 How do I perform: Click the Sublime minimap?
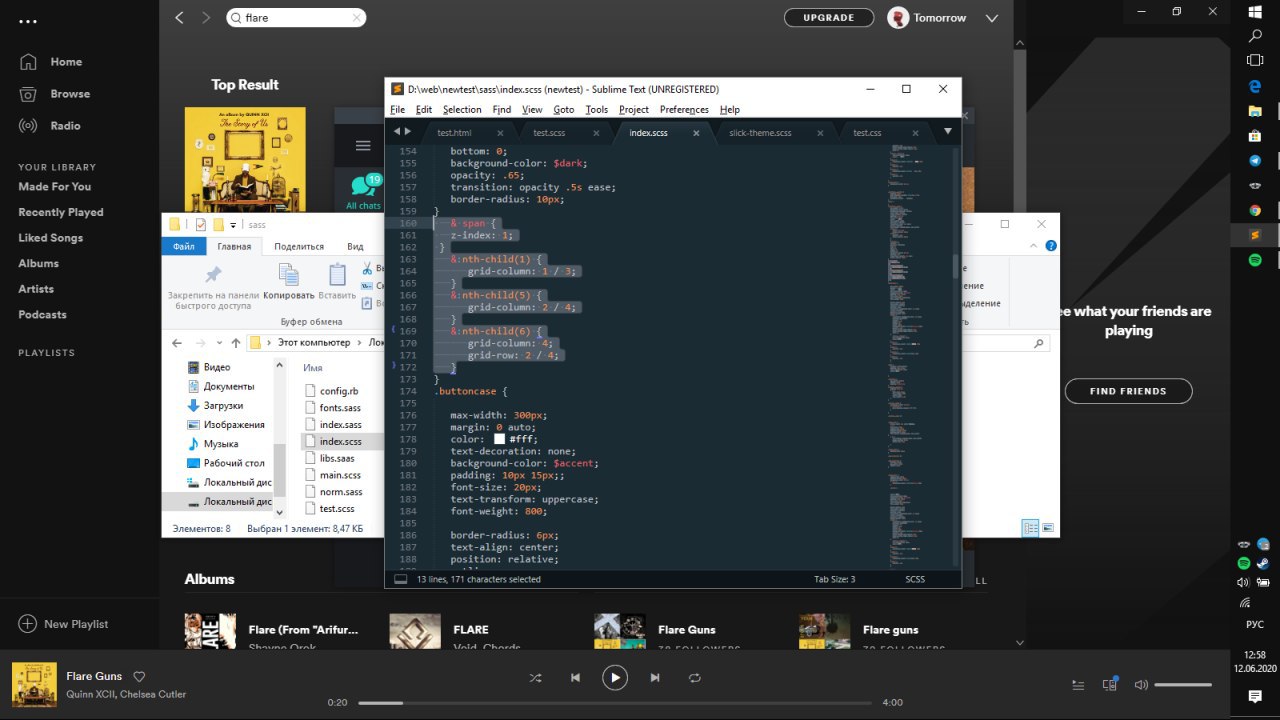click(918, 355)
